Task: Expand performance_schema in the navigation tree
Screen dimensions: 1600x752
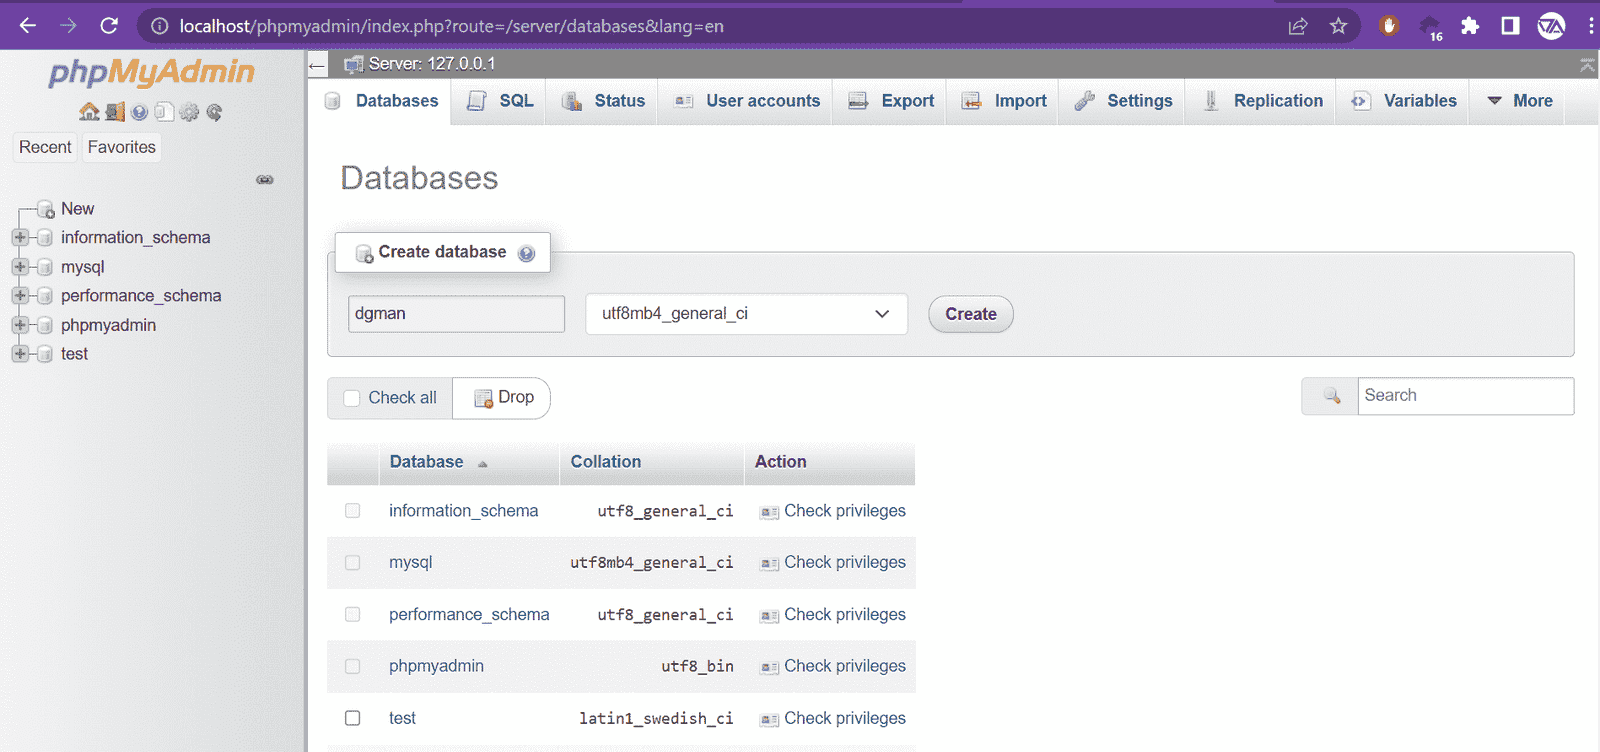Action: pos(20,296)
